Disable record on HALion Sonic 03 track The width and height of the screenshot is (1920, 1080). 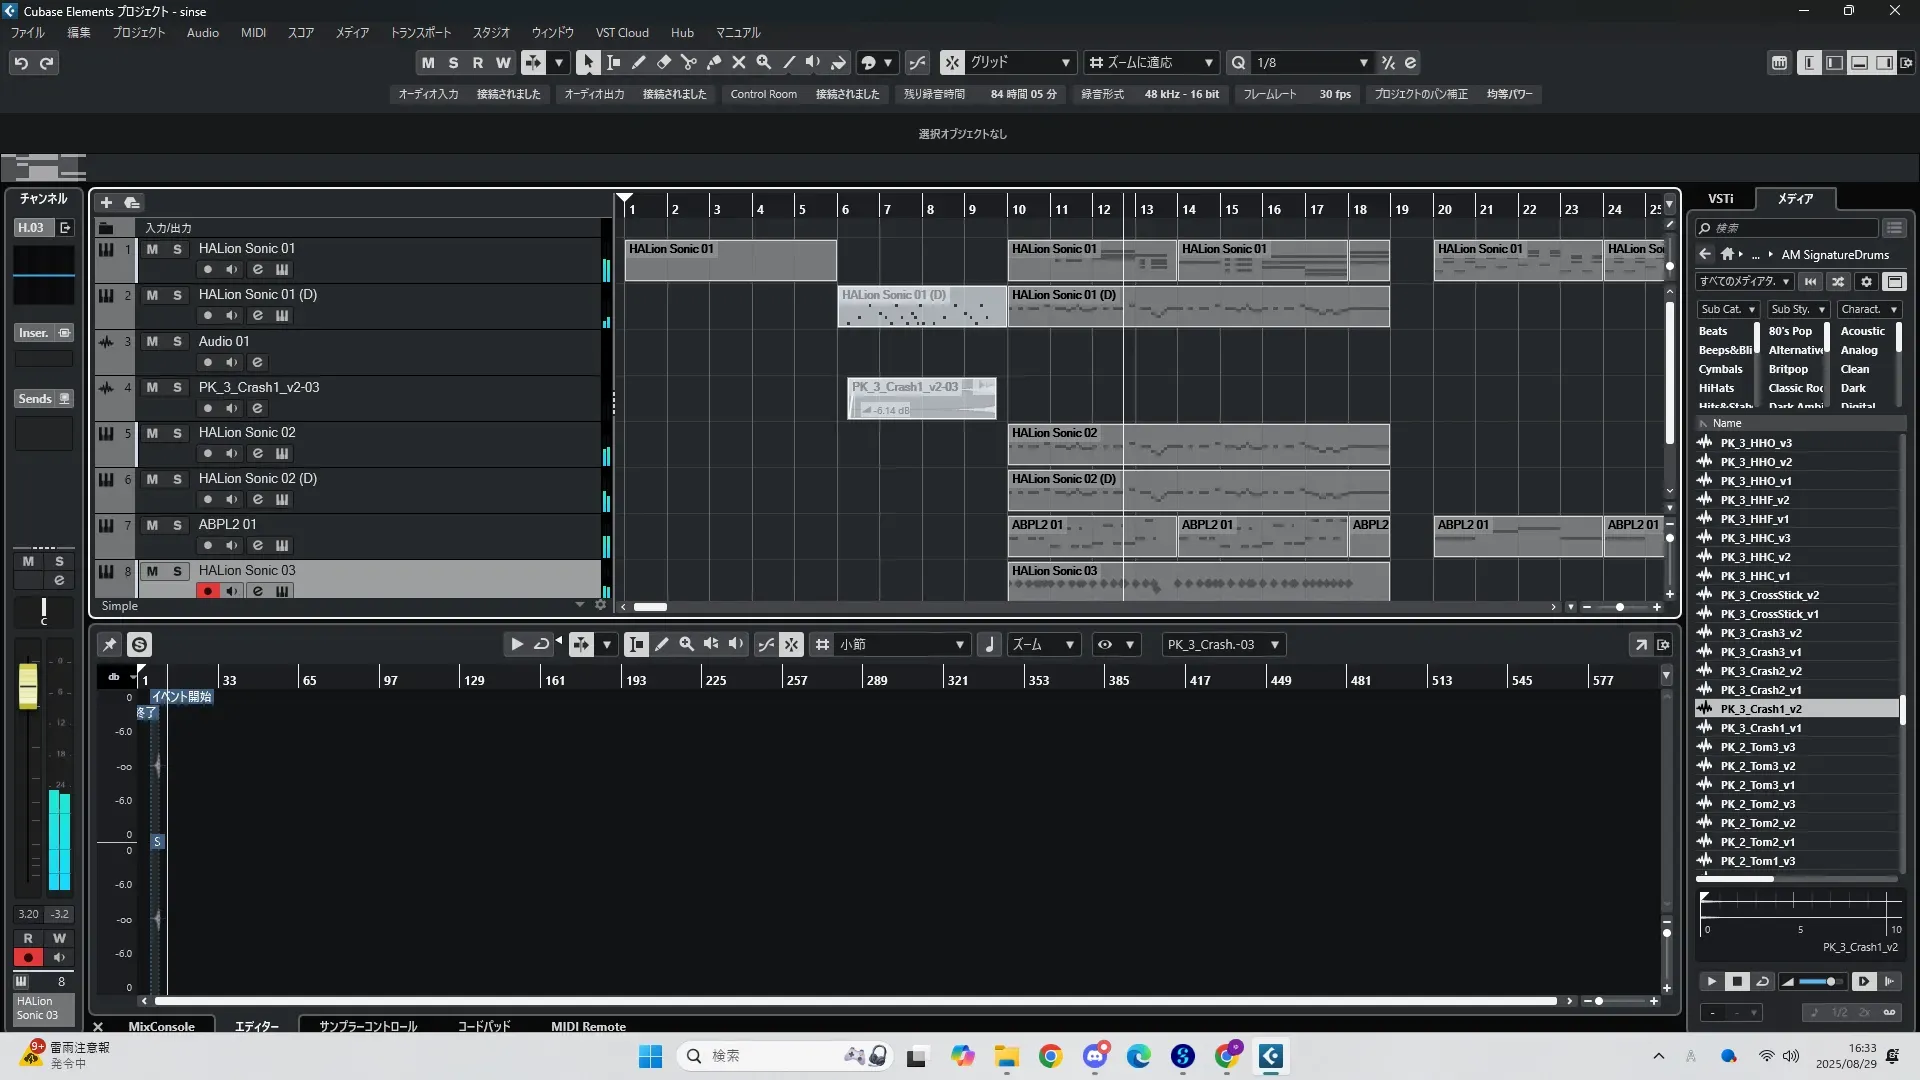pos(207,591)
